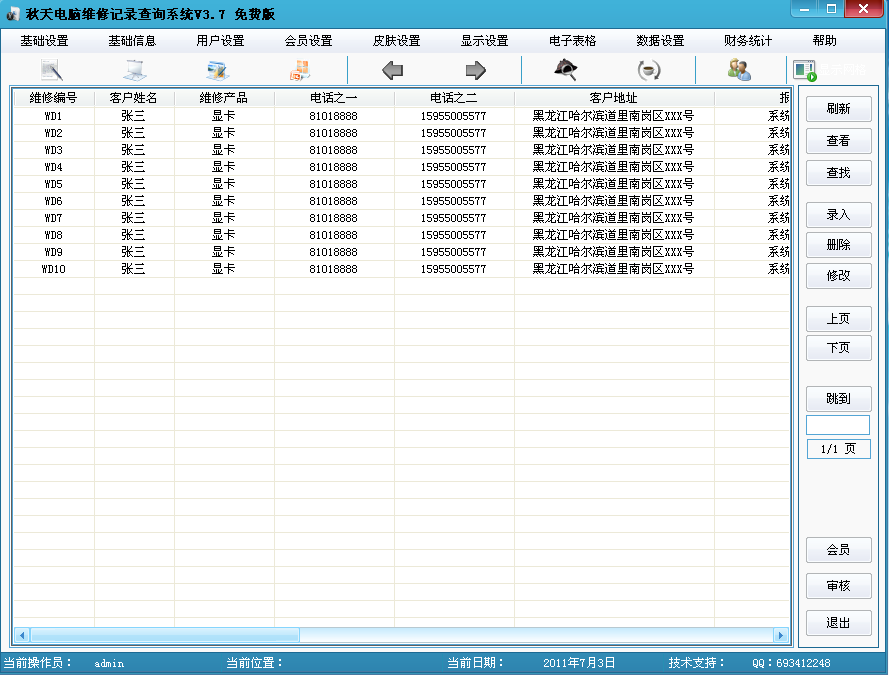Image resolution: width=889 pixels, height=675 pixels.
Task: Click the 客户姓名 column header
Action: [133, 98]
